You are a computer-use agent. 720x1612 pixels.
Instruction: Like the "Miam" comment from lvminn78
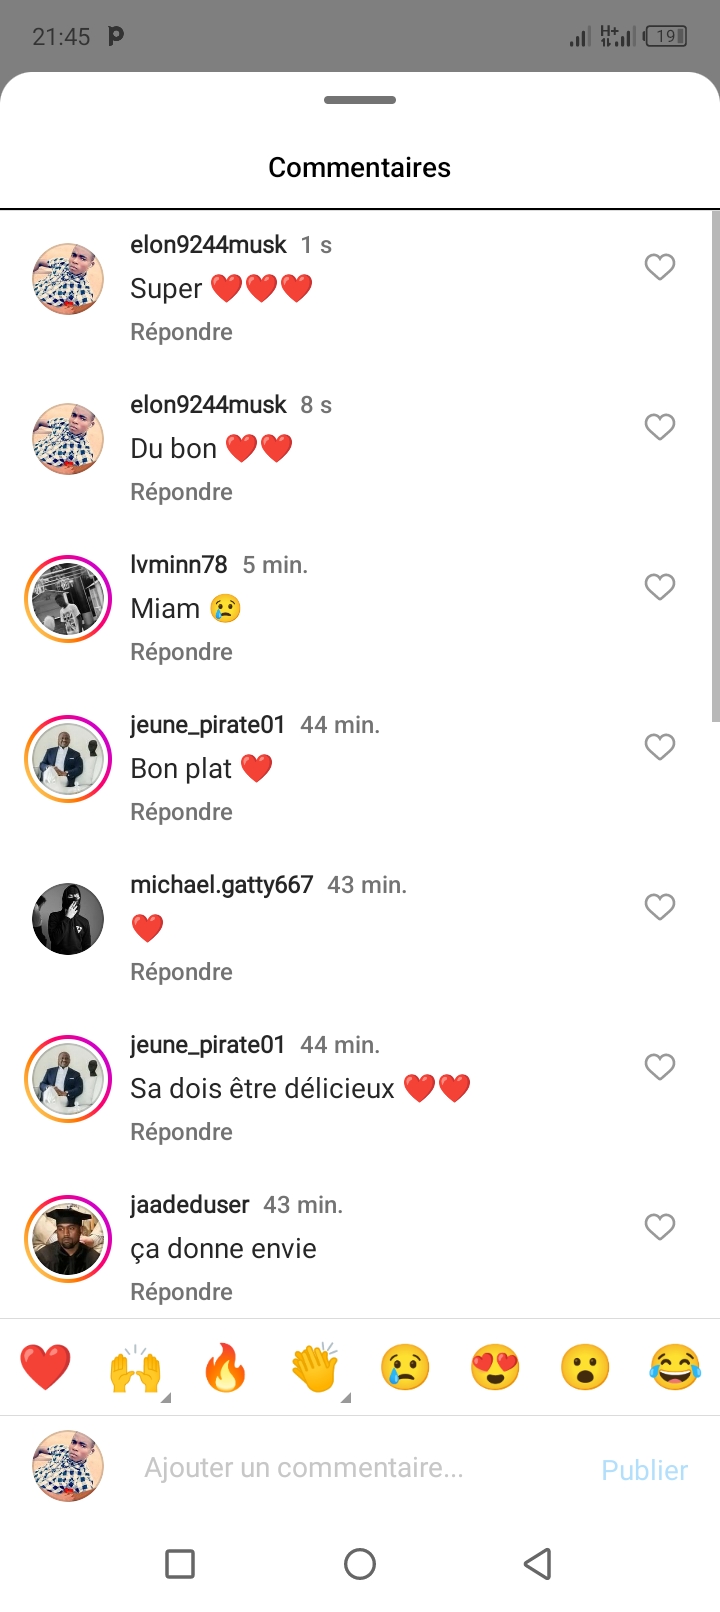(659, 587)
